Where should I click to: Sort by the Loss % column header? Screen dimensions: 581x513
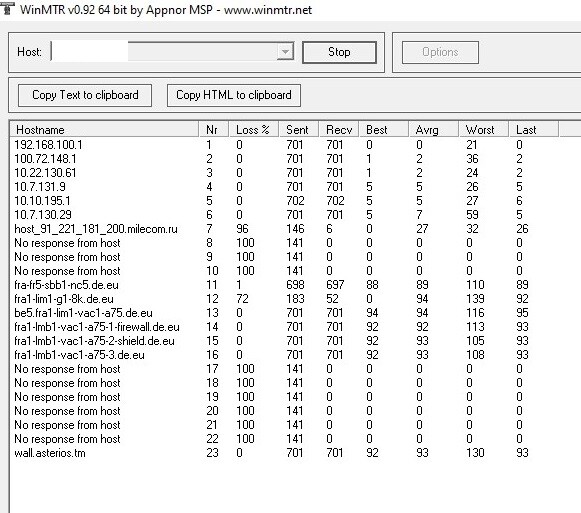(253, 130)
